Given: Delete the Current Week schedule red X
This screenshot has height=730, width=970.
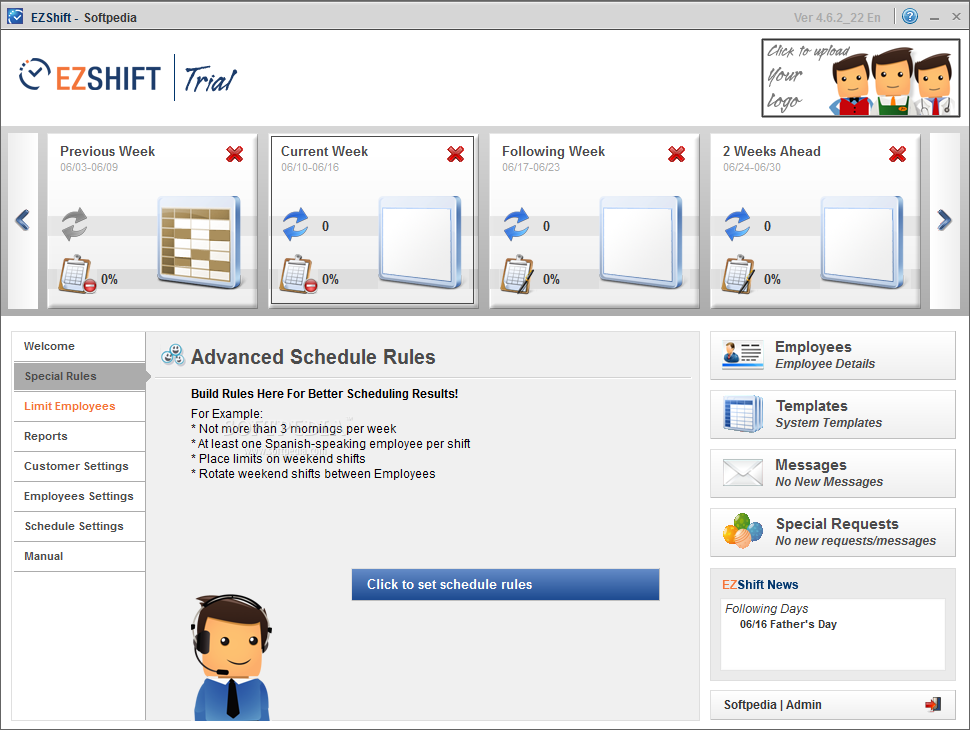Looking at the screenshot, I should [x=455, y=154].
